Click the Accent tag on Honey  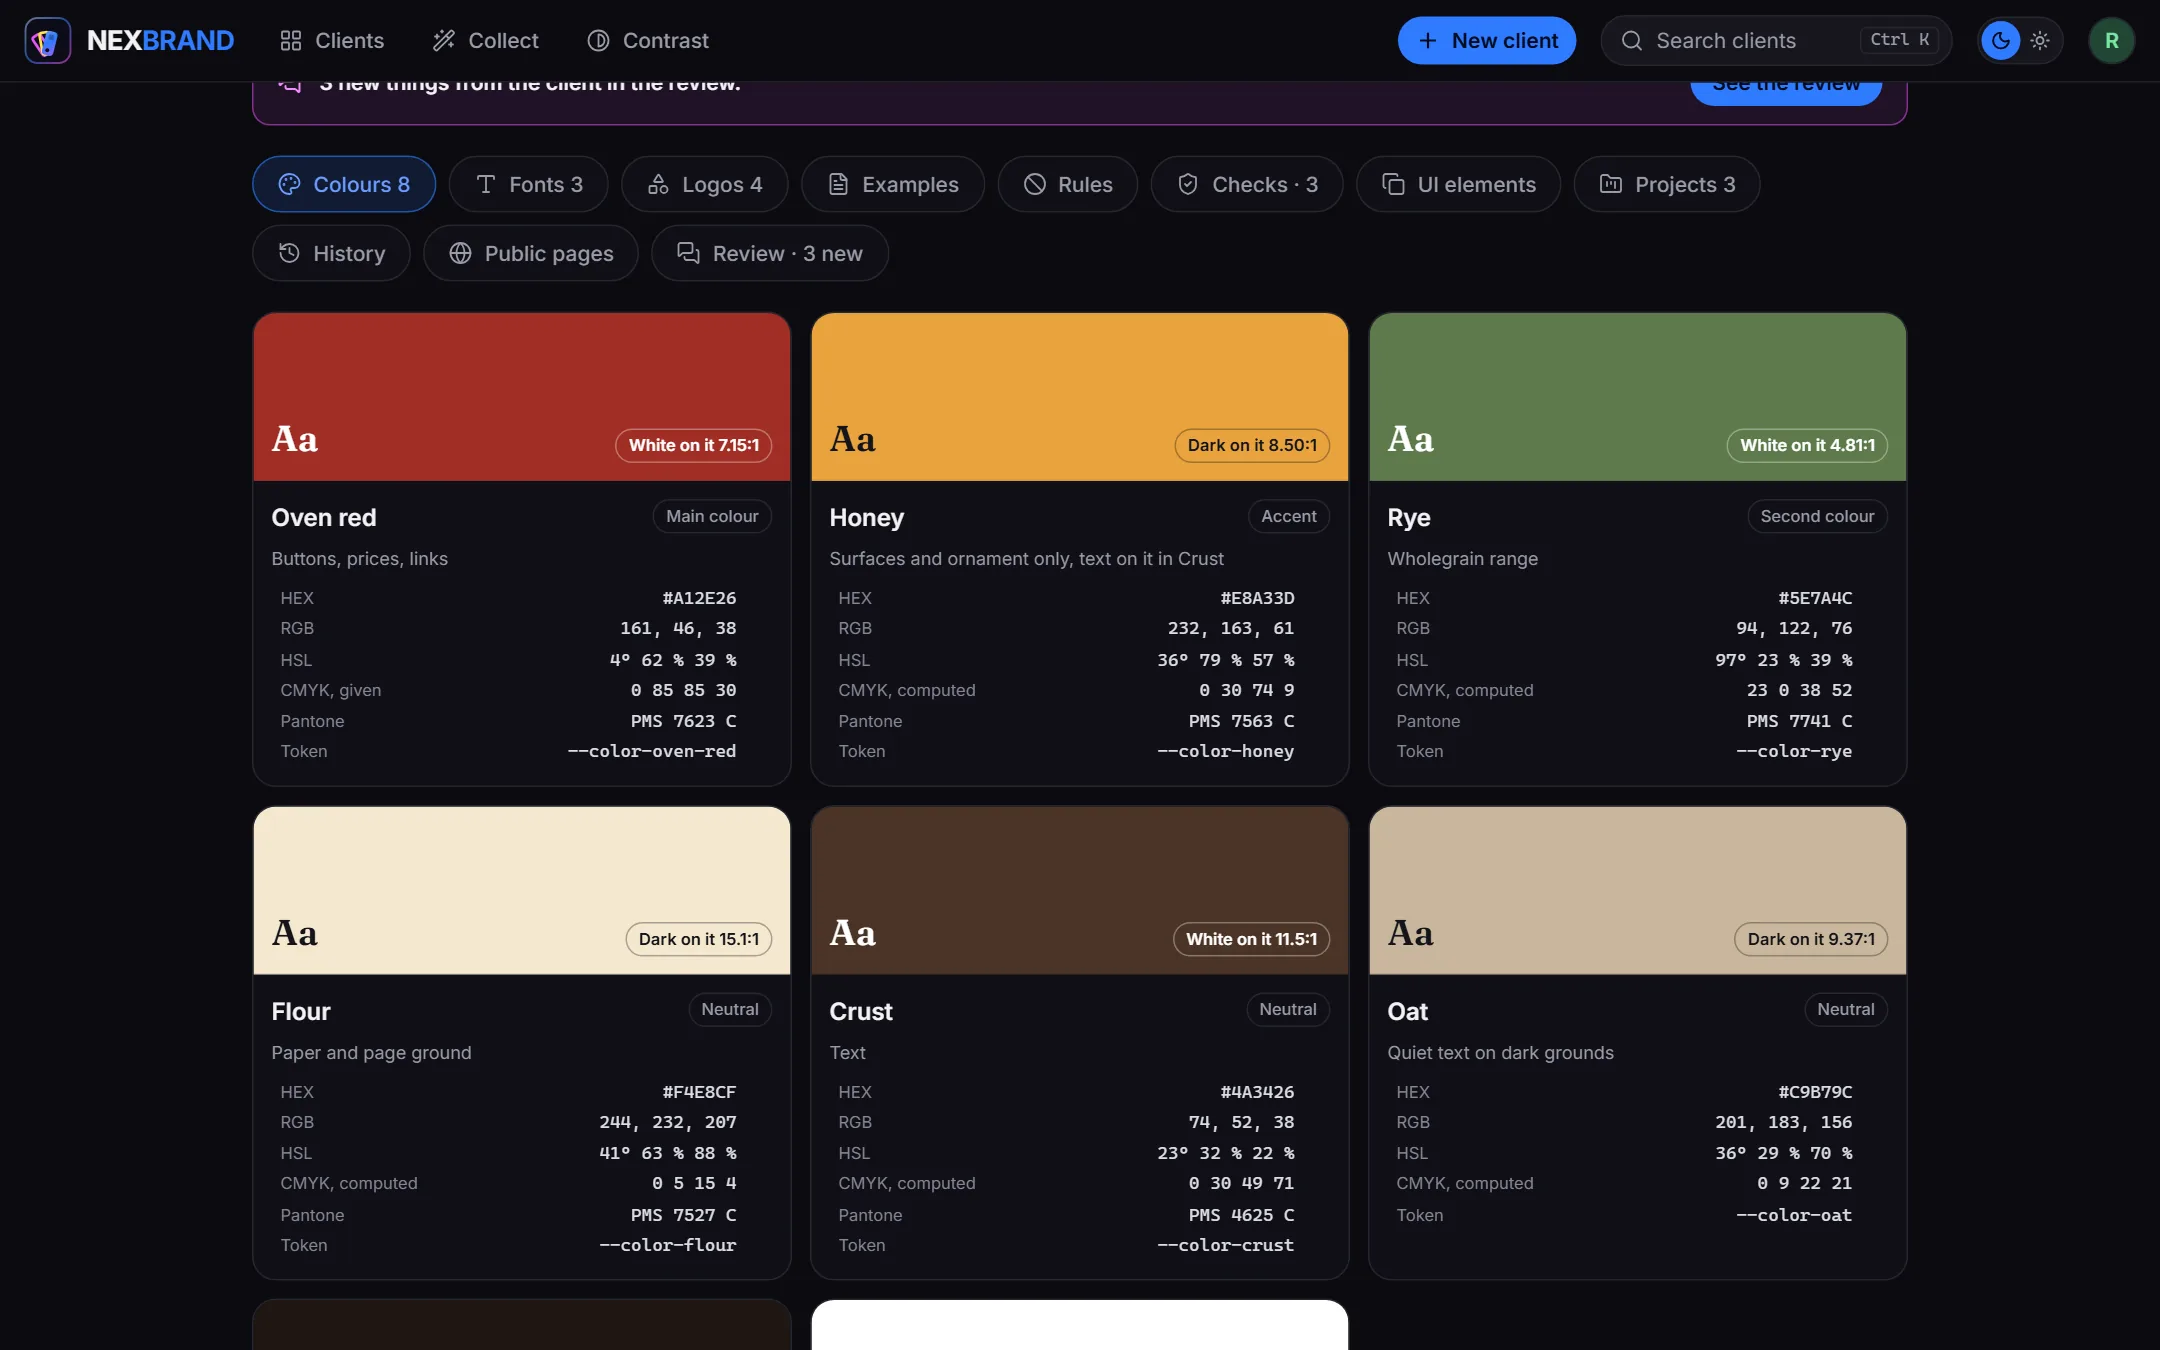(1289, 516)
